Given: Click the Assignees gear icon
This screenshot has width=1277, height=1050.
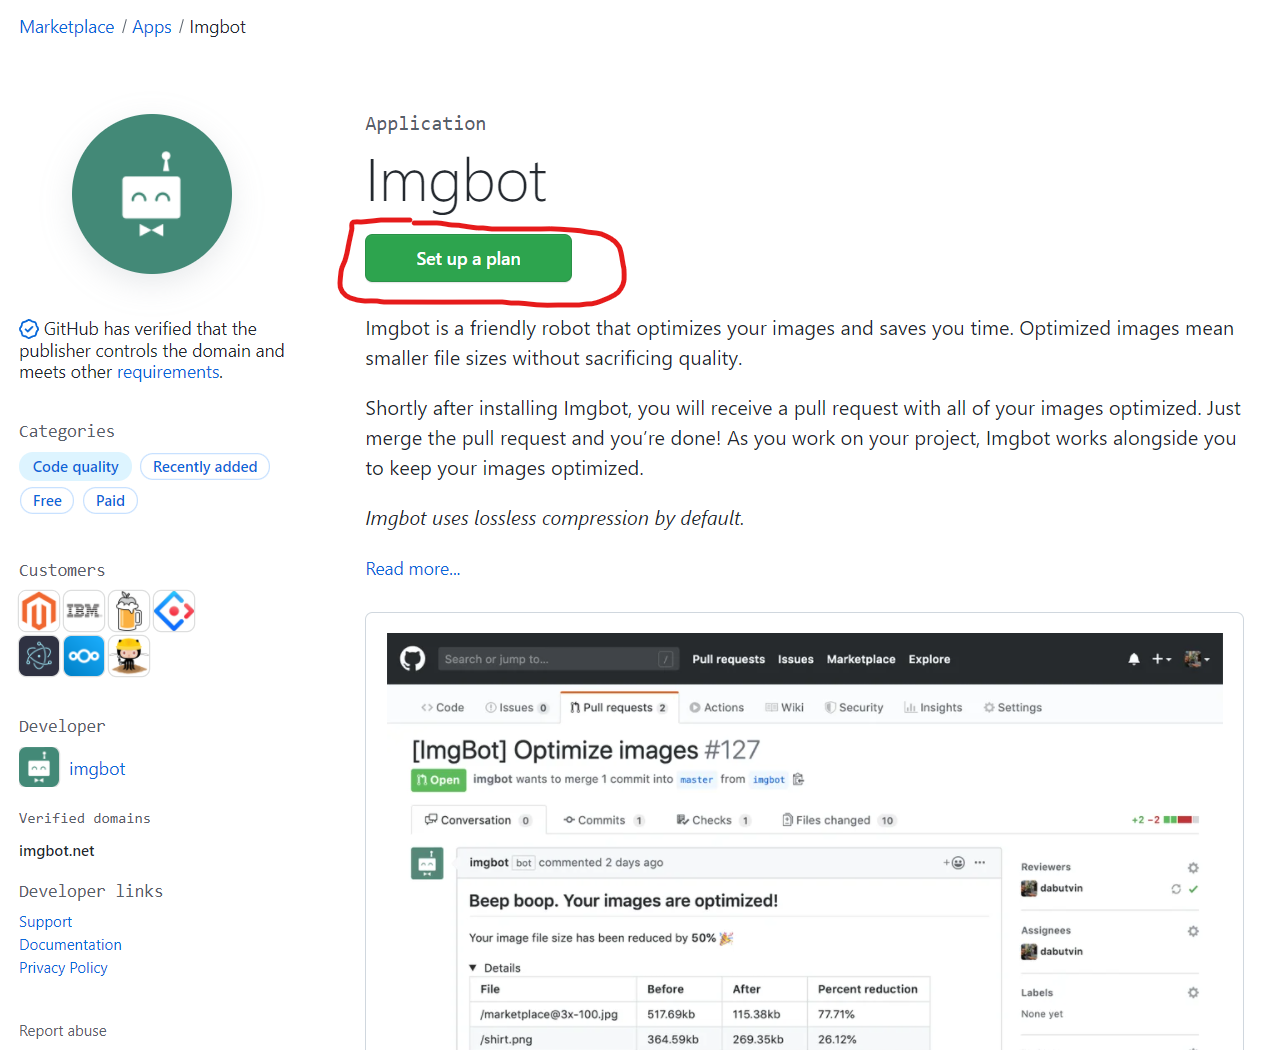Looking at the screenshot, I should click(1193, 931).
